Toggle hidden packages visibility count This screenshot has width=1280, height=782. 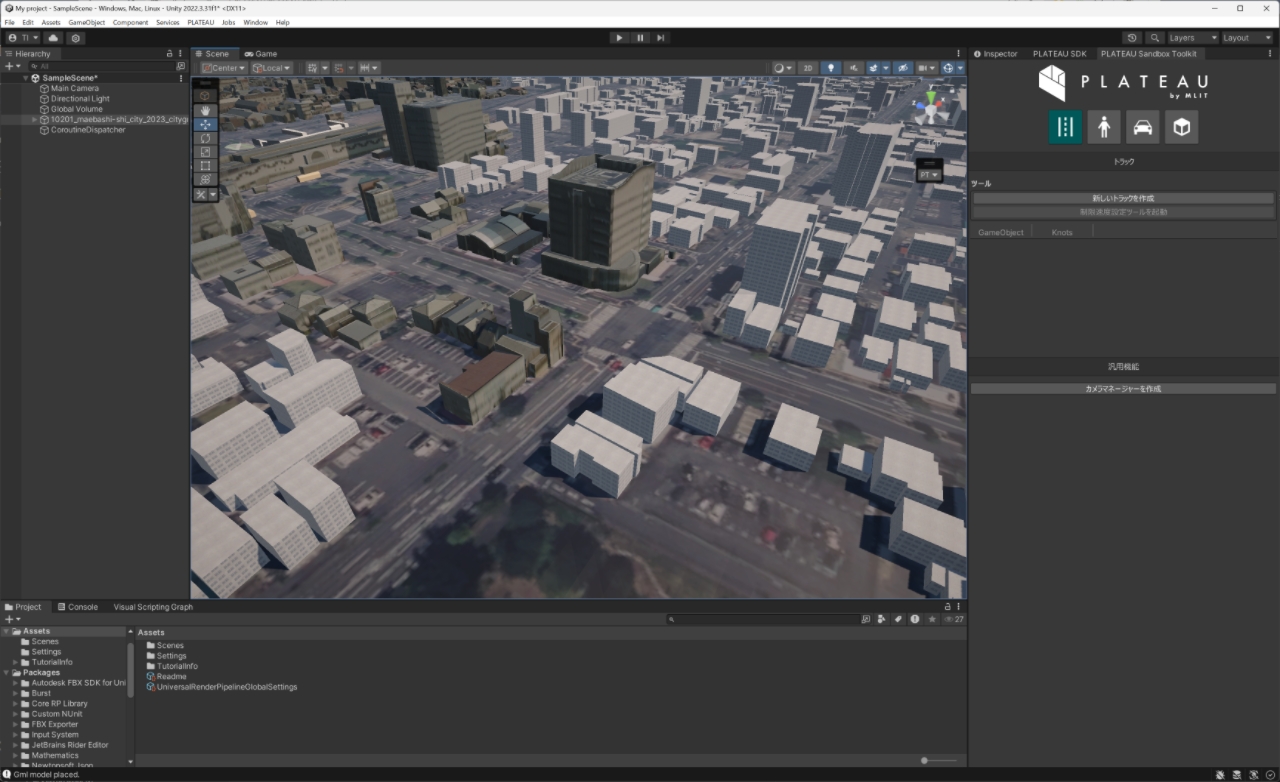954,620
